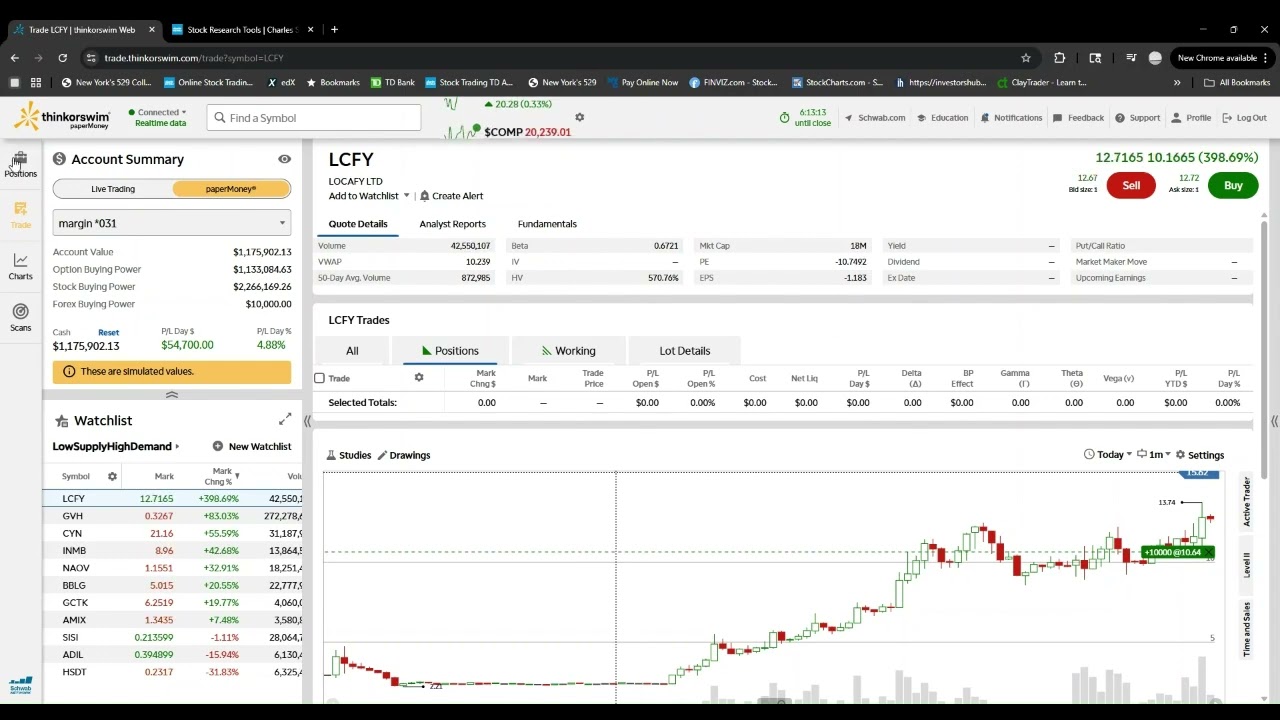Click New Chrome available button
Screen dimensions: 1280x720
pyautogui.click(x=1222, y=58)
